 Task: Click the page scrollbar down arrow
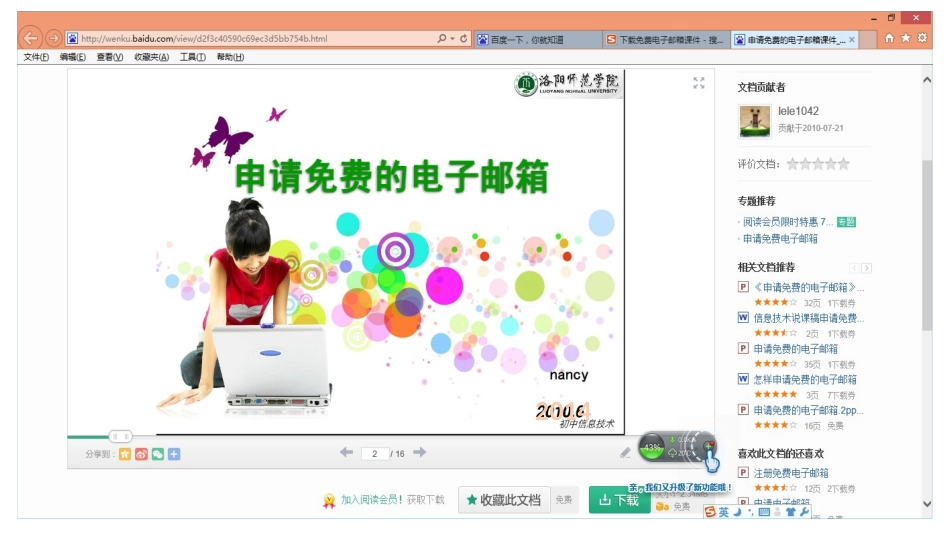927,503
